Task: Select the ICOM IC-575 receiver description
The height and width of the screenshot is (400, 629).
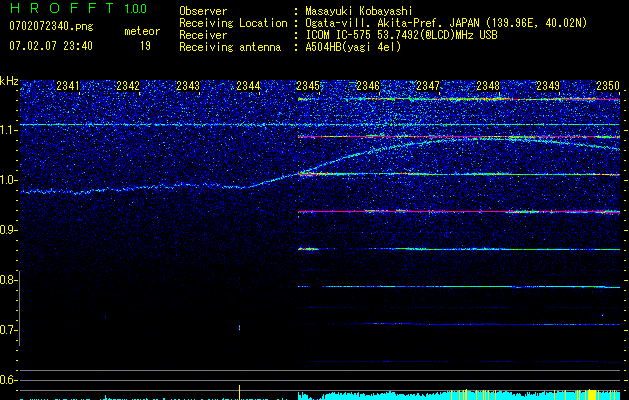Action: pos(401,35)
